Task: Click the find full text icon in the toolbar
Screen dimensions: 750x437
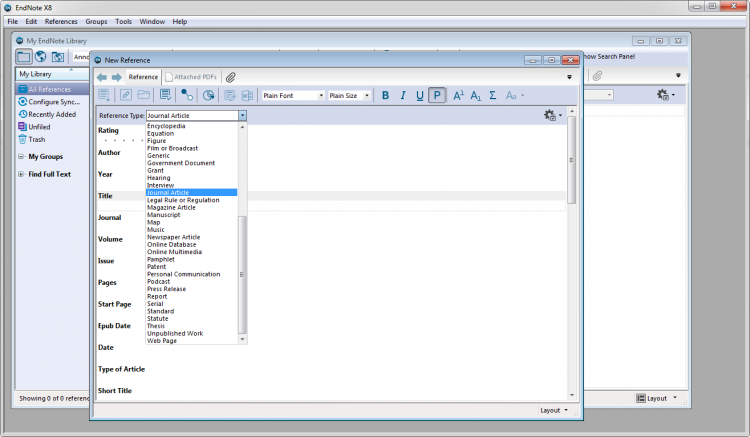Action: click(x=209, y=95)
